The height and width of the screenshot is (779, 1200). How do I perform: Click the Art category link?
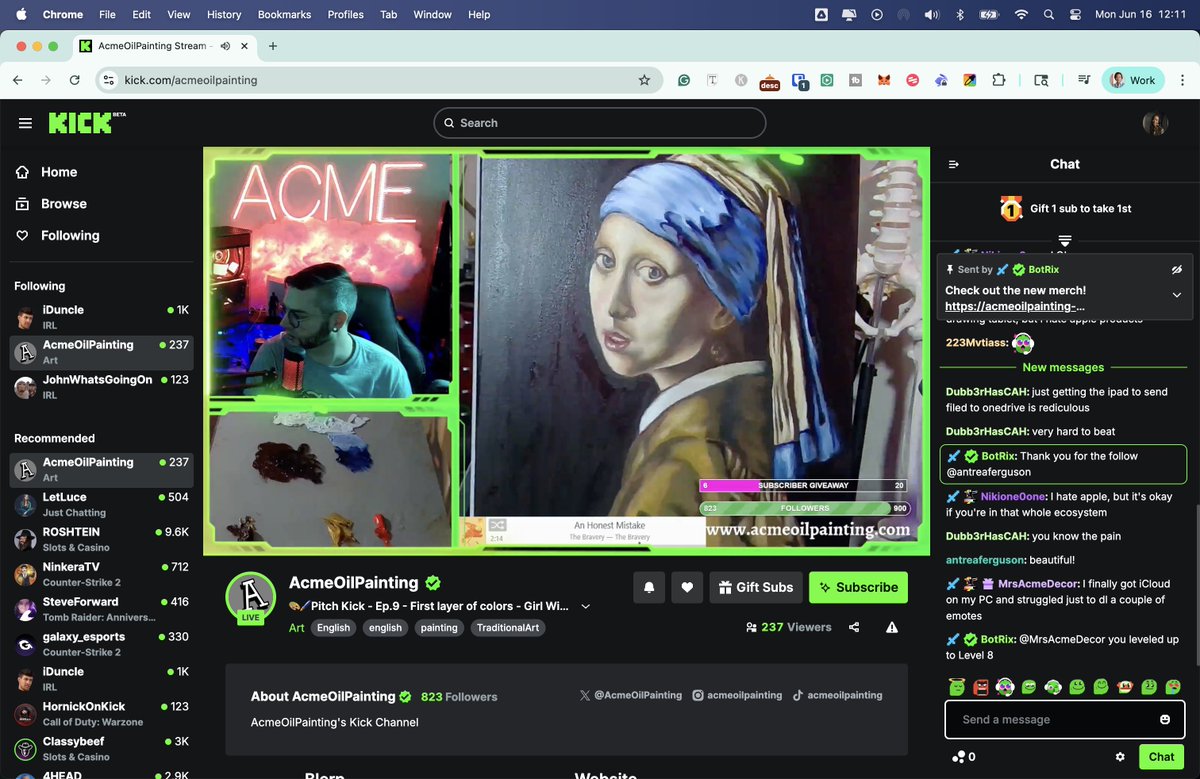296,628
